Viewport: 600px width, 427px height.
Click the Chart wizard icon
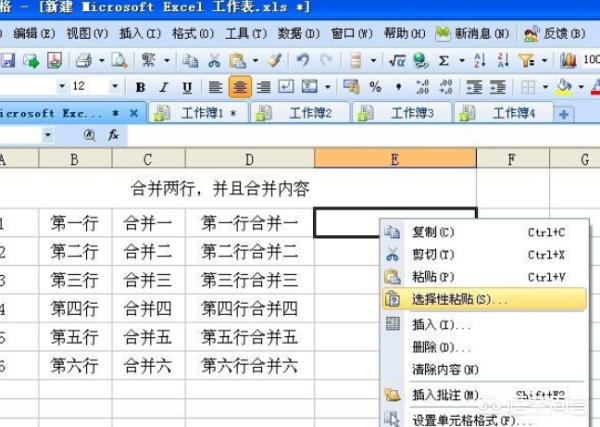pos(568,60)
